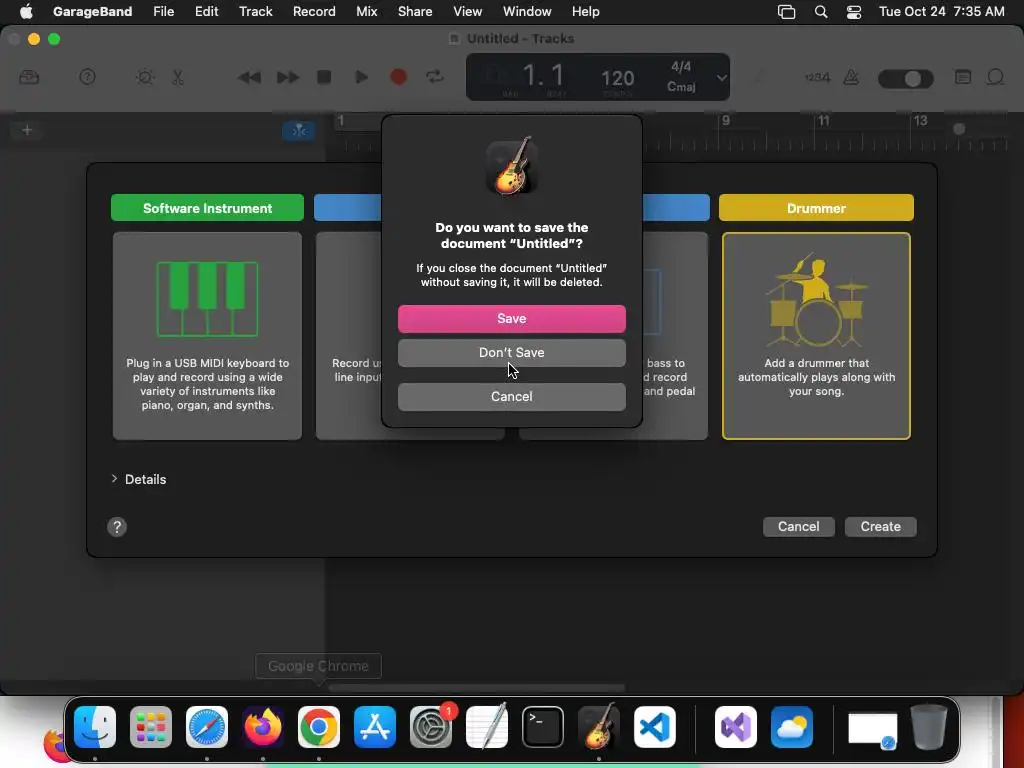Screen dimensions: 1024x768
Task: Open Smart Controls dial icon
Action: click(144, 78)
